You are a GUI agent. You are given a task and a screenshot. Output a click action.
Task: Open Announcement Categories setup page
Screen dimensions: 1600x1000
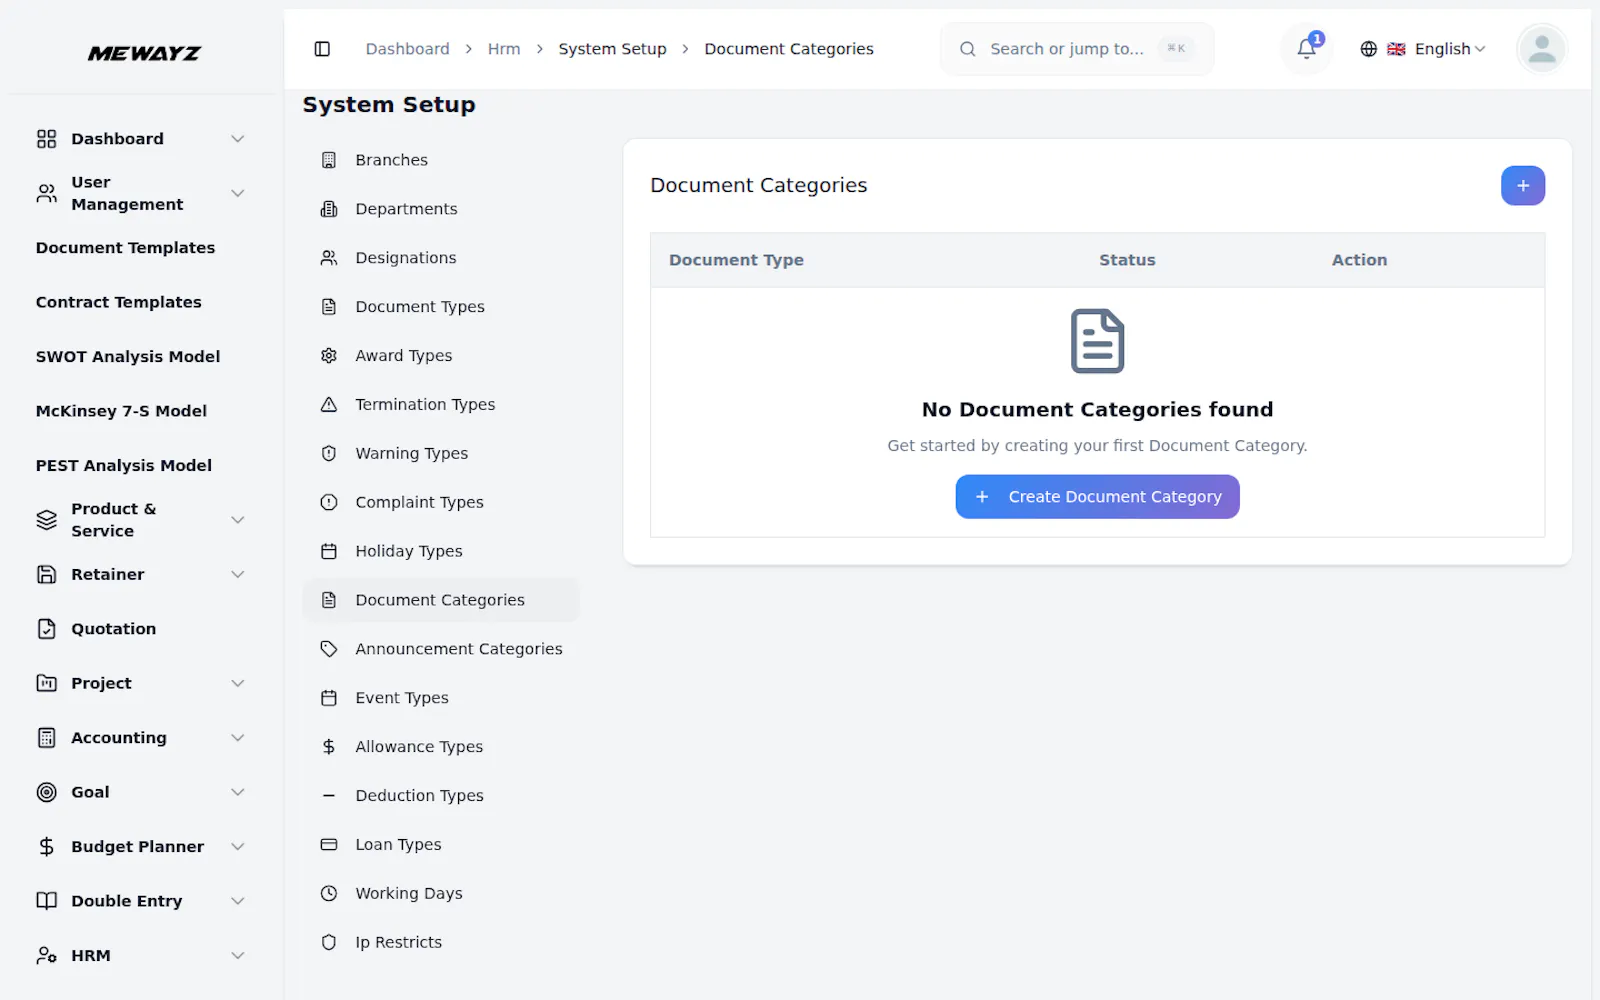441,649
